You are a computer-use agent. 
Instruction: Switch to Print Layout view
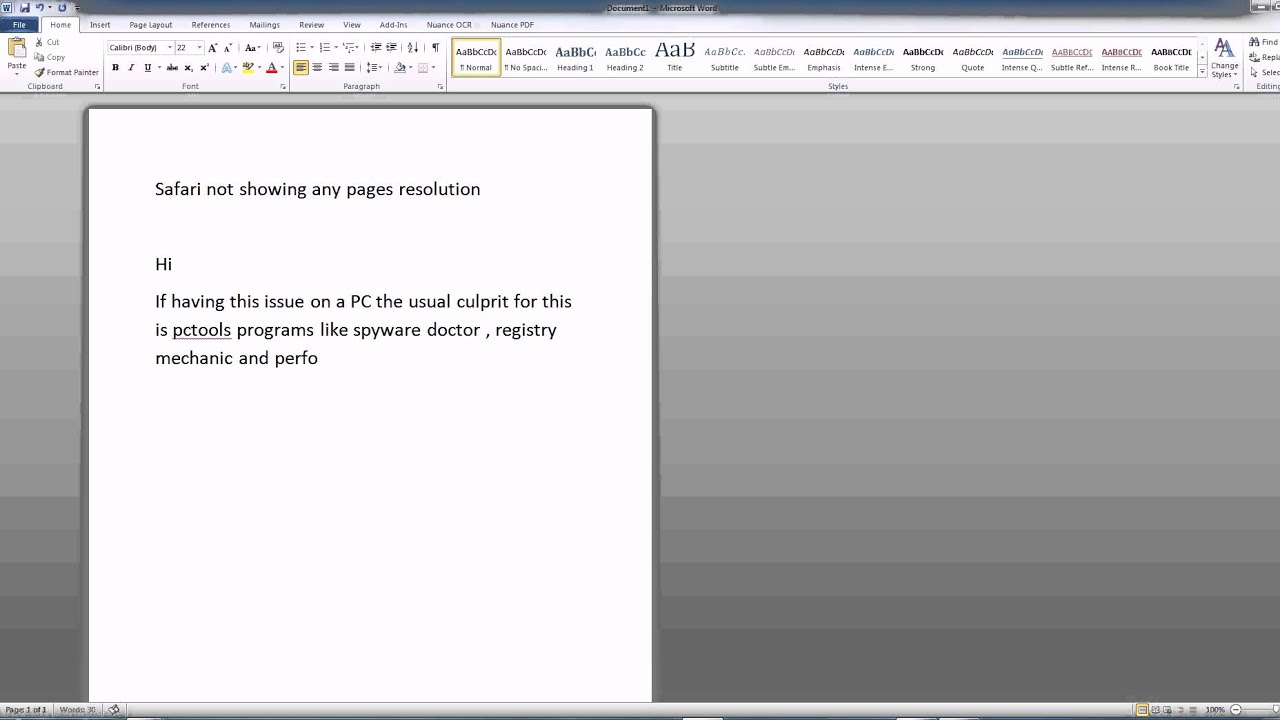(1142, 710)
